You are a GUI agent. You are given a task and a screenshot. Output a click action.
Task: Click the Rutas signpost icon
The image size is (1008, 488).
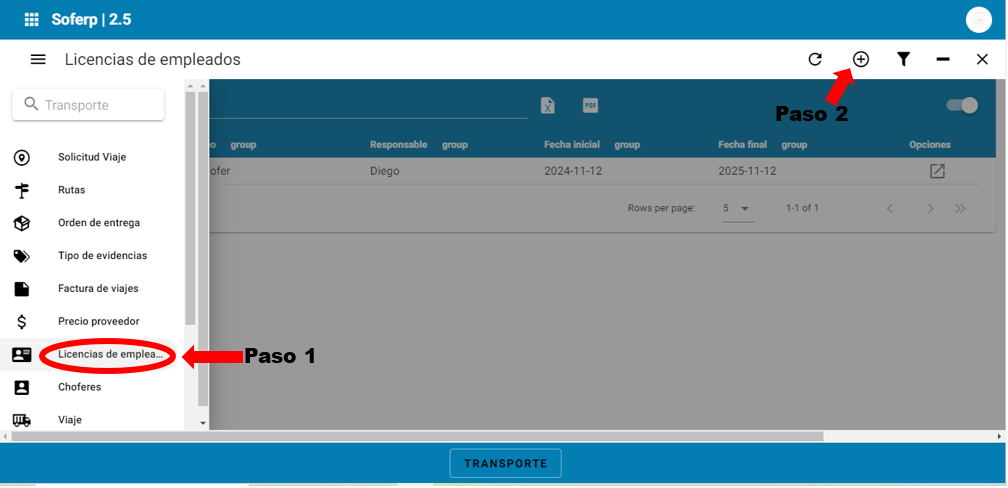[x=22, y=190]
